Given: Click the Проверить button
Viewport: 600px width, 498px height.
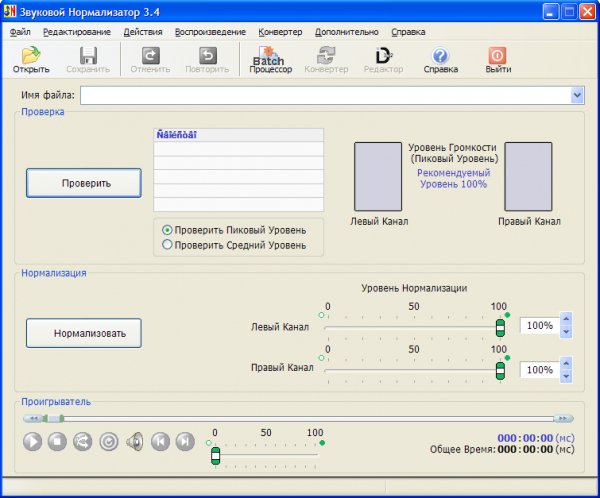Looking at the screenshot, I should [84, 183].
